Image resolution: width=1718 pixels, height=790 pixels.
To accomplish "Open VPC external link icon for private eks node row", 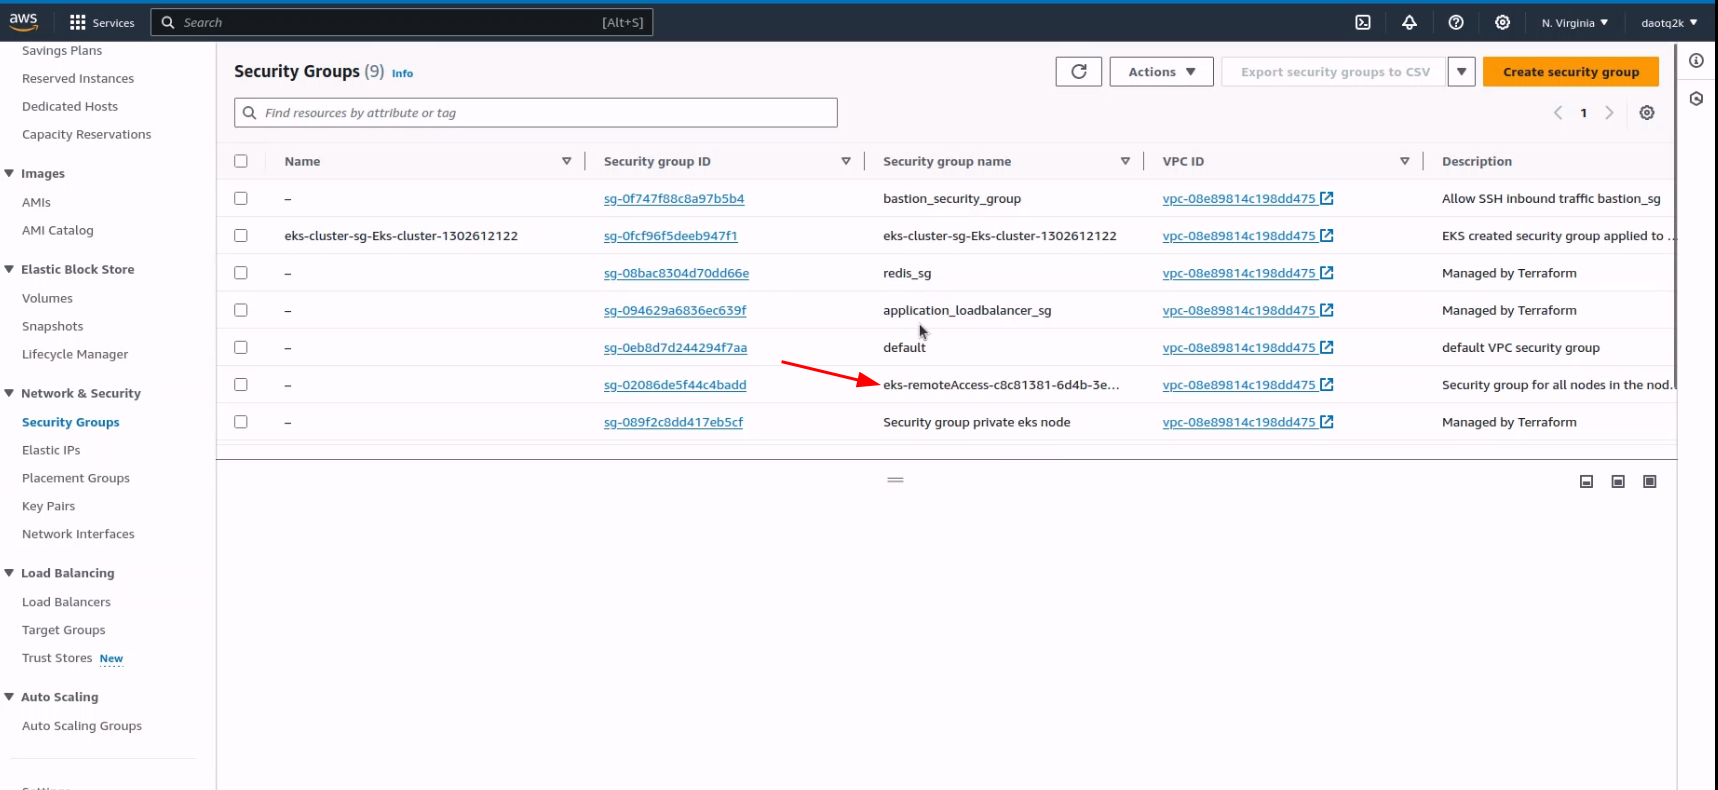I will click(x=1327, y=422).
